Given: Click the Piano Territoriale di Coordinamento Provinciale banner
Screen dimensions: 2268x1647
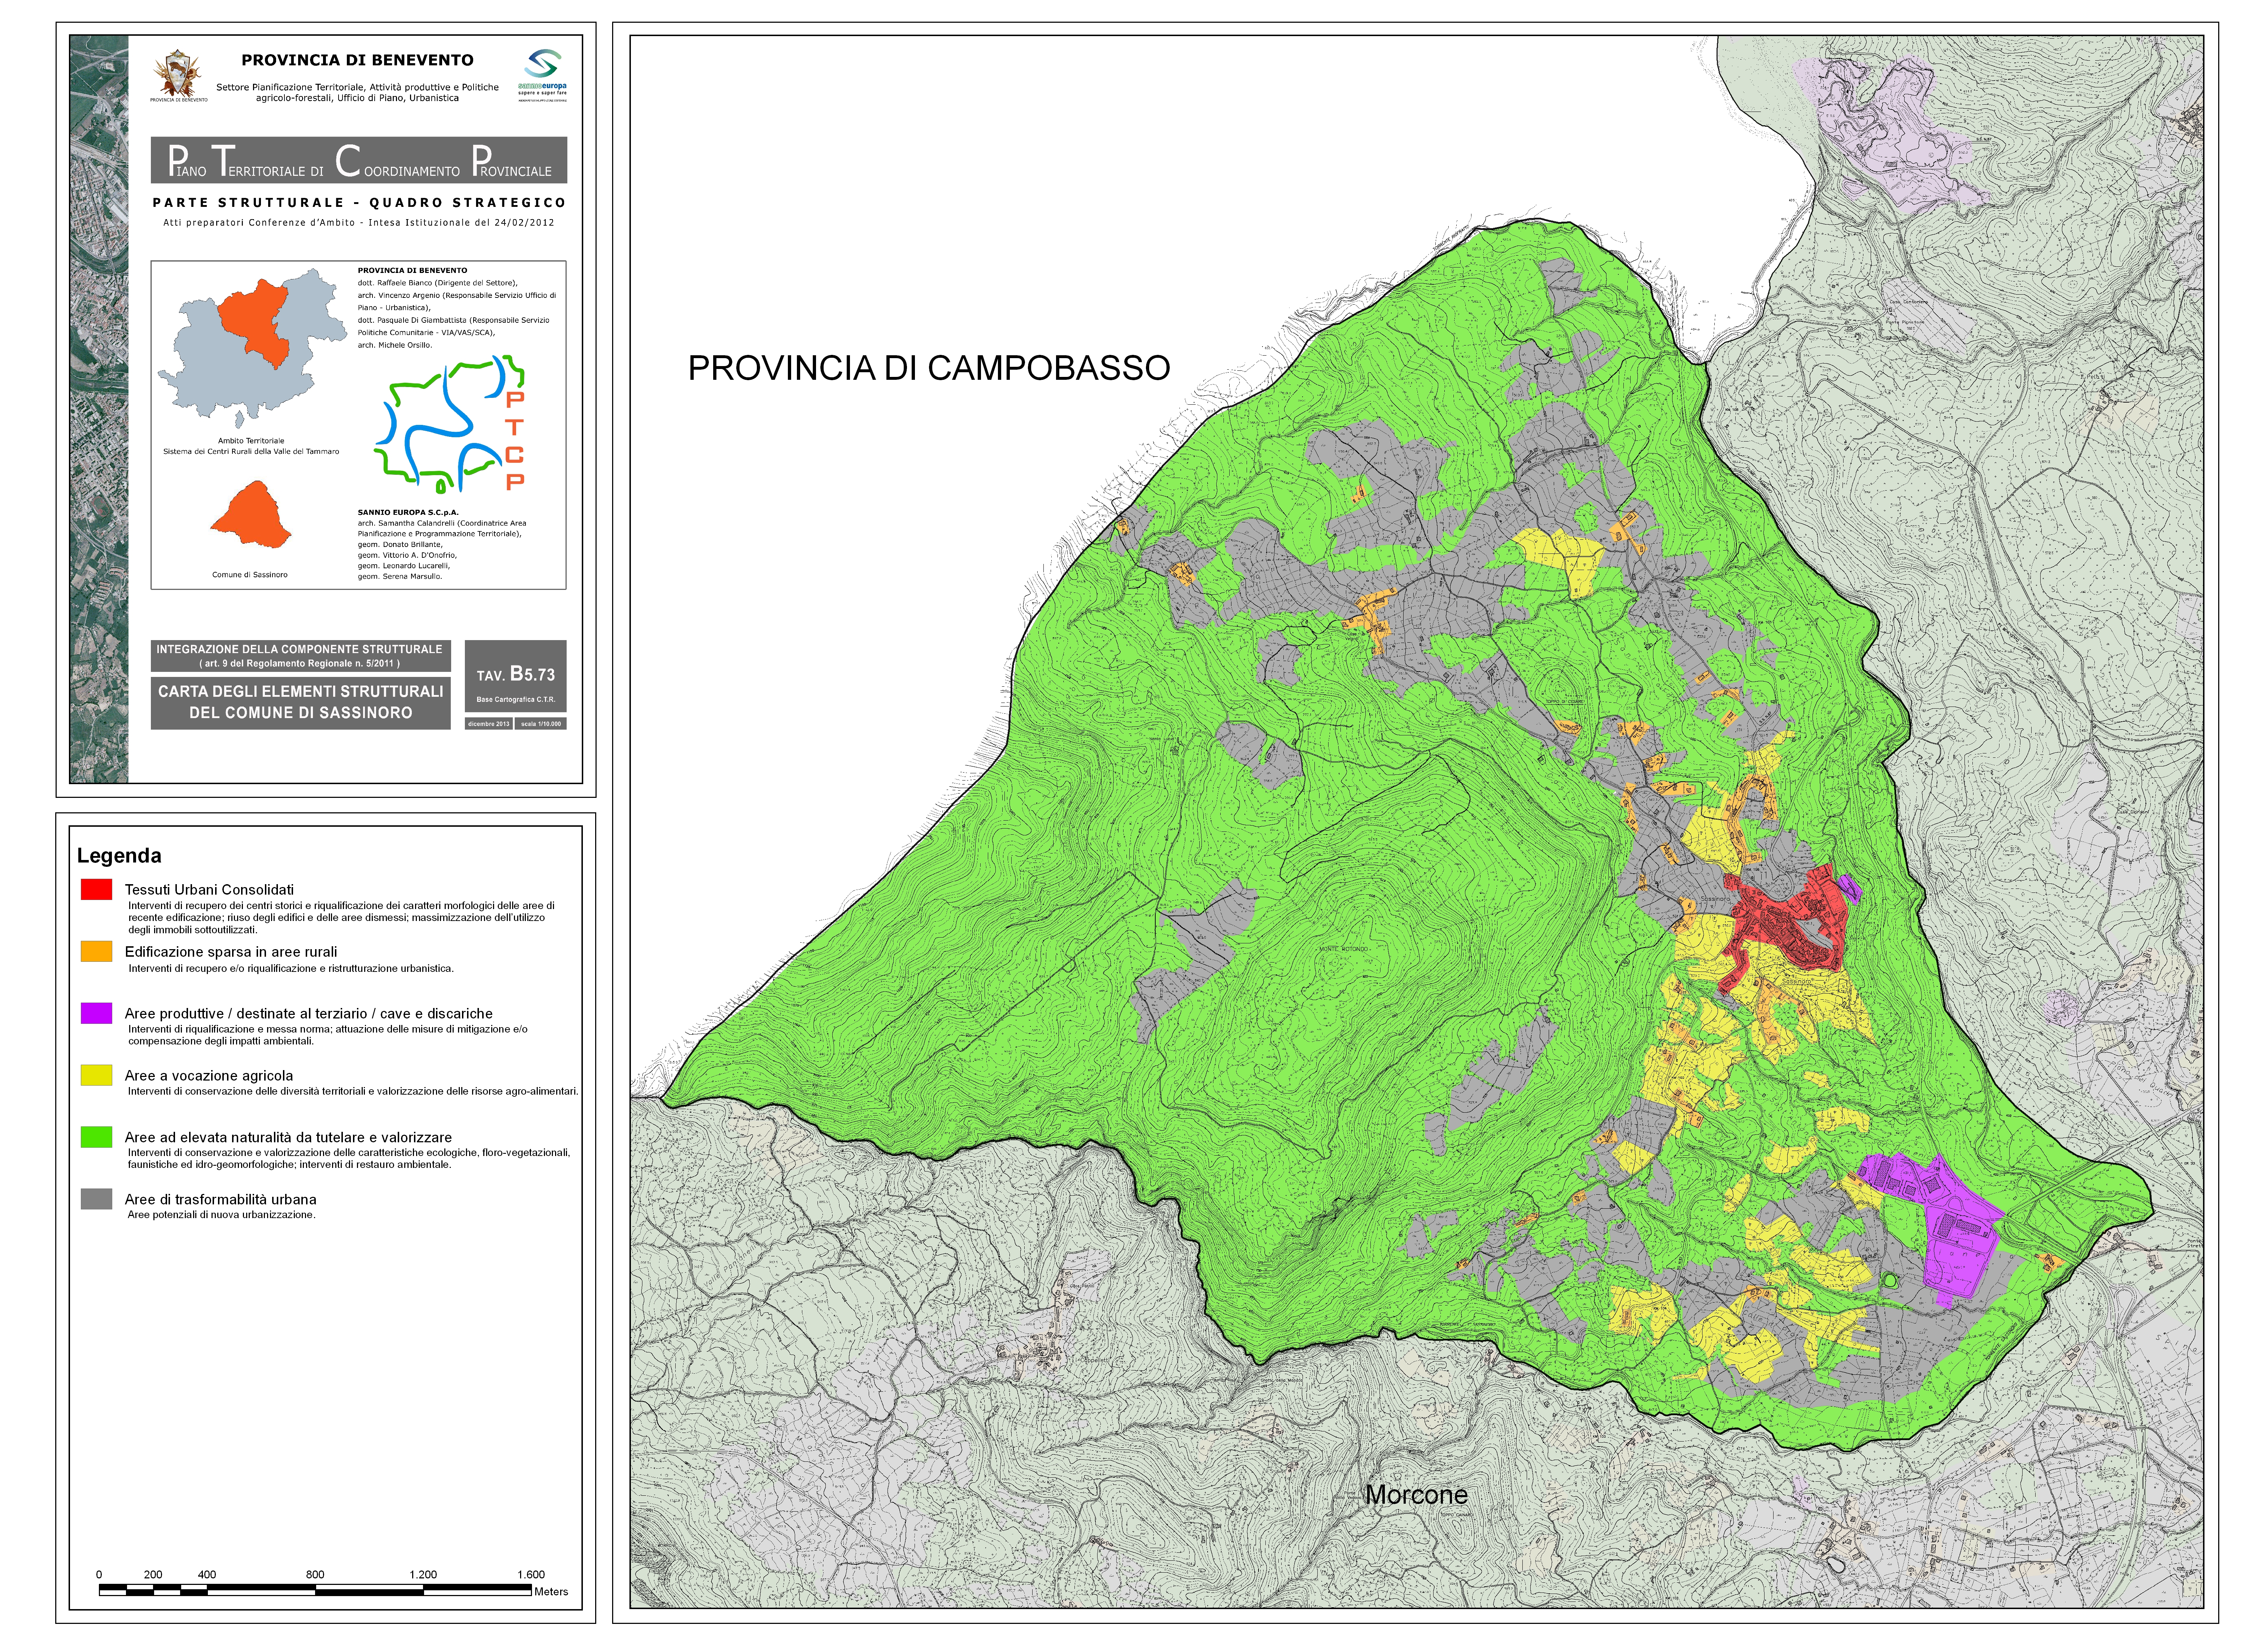Looking at the screenshot, I should pos(359,160).
